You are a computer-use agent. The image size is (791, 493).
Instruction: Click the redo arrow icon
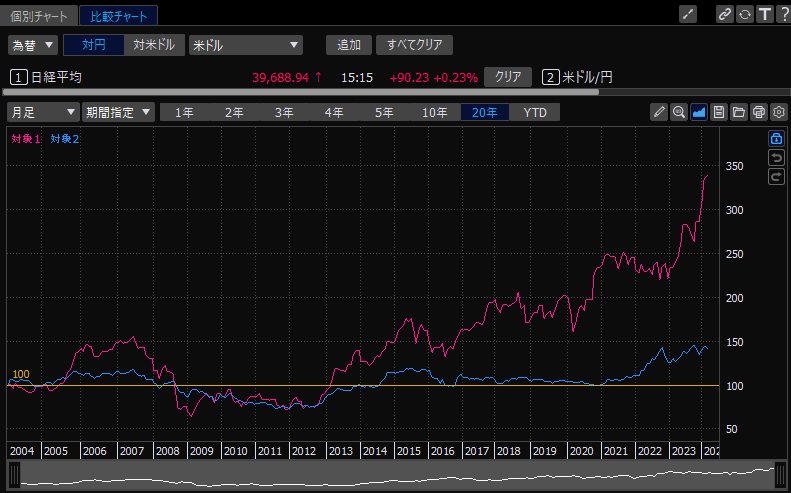tap(776, 177)
